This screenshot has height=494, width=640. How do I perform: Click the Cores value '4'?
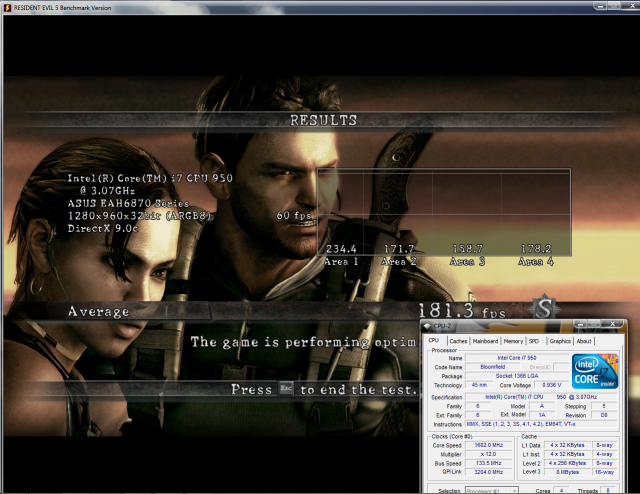pyautogui.click(x=562, y=490)
